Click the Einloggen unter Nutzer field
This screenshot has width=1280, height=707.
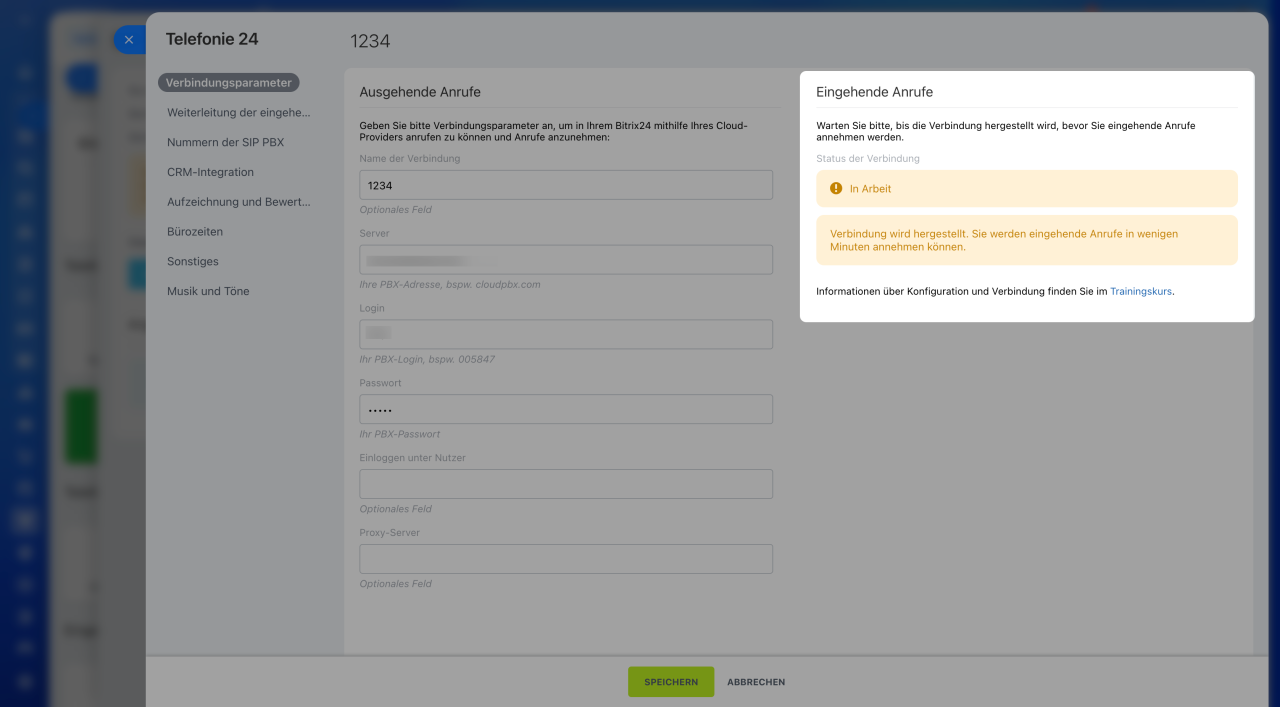566,484
